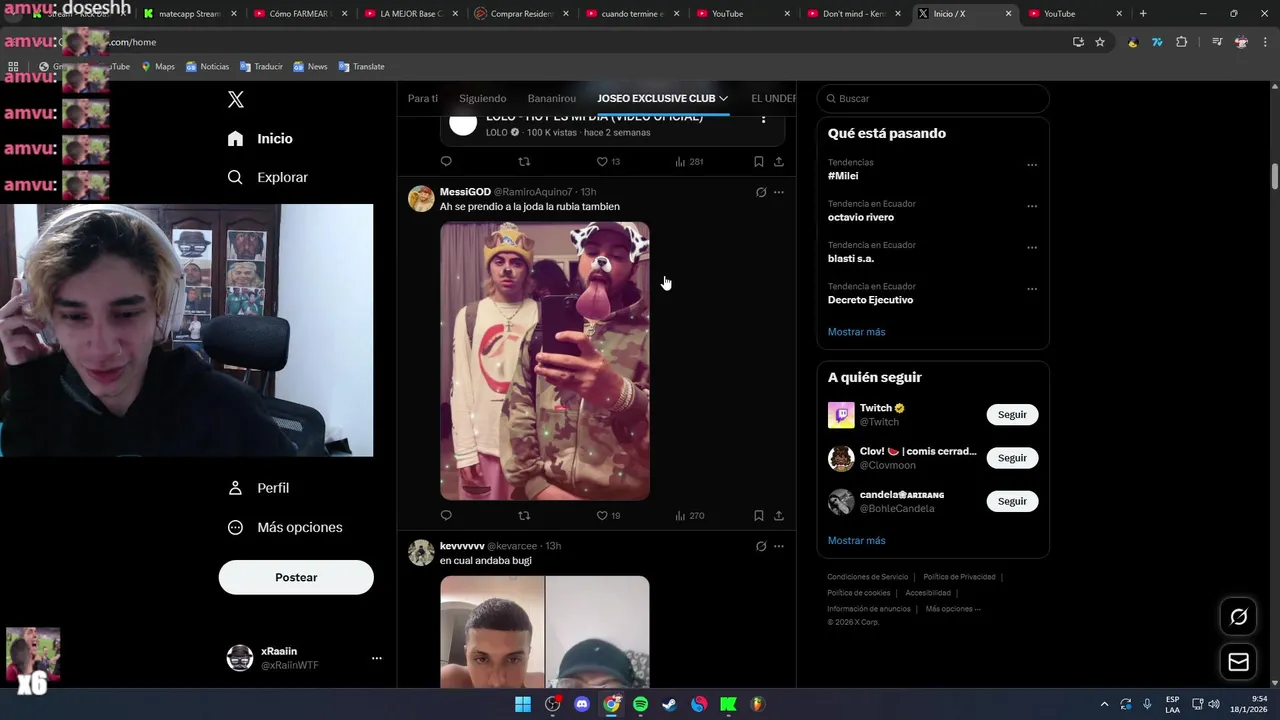This screenshot has width=1280, height=720.
Task: Open Condiciones de Servicio link
Action: coord(867,577)
